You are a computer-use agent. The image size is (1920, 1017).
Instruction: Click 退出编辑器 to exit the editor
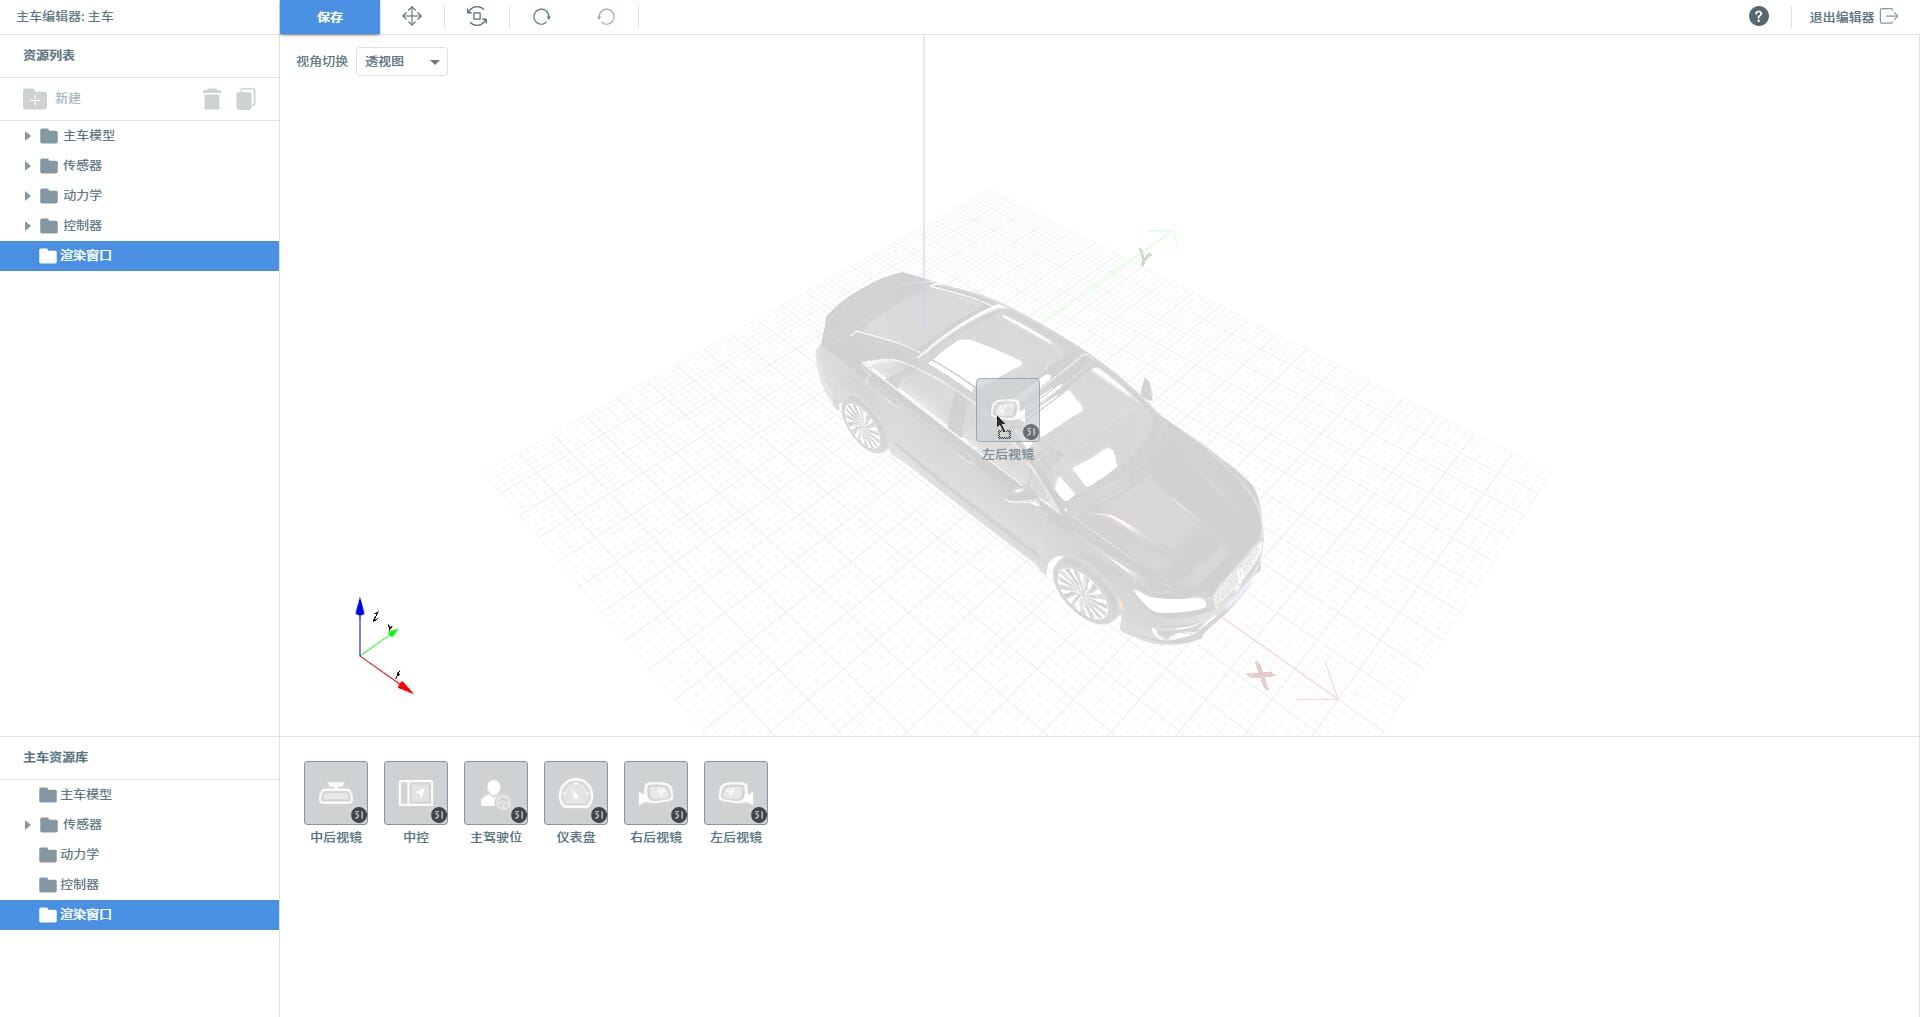click(1853, 17)
